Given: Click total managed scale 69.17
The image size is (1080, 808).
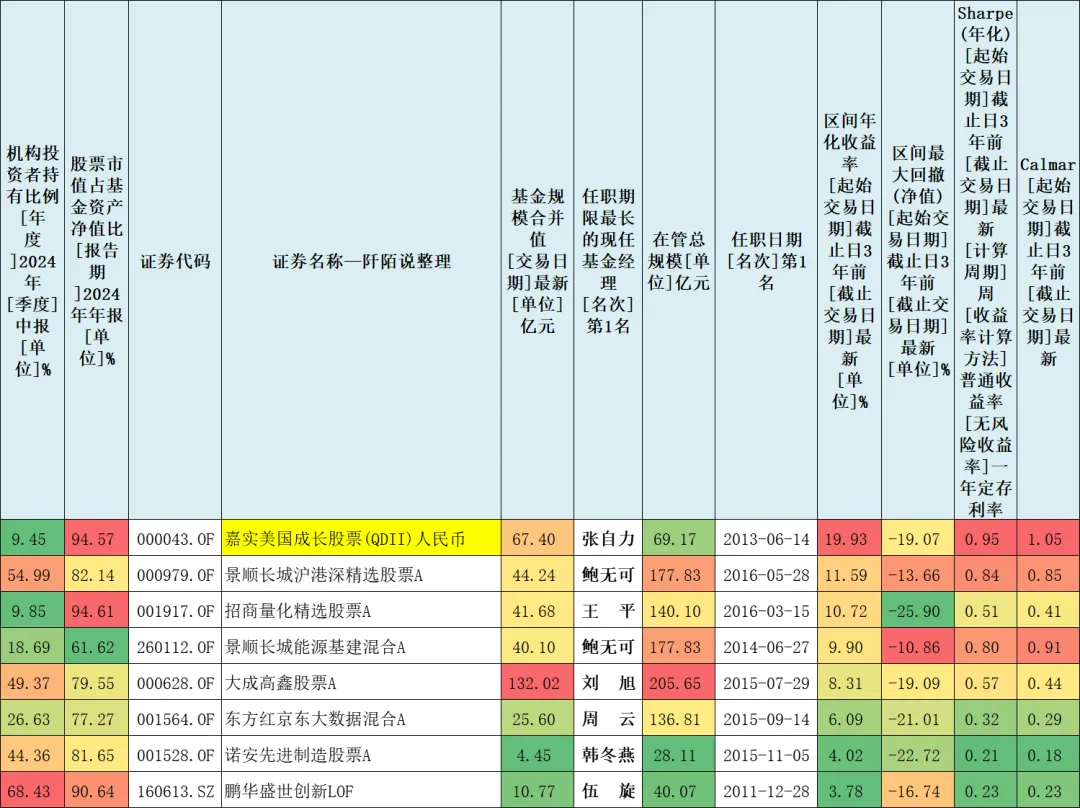Looking at the screenshot, I should click(x=675, y=539).
